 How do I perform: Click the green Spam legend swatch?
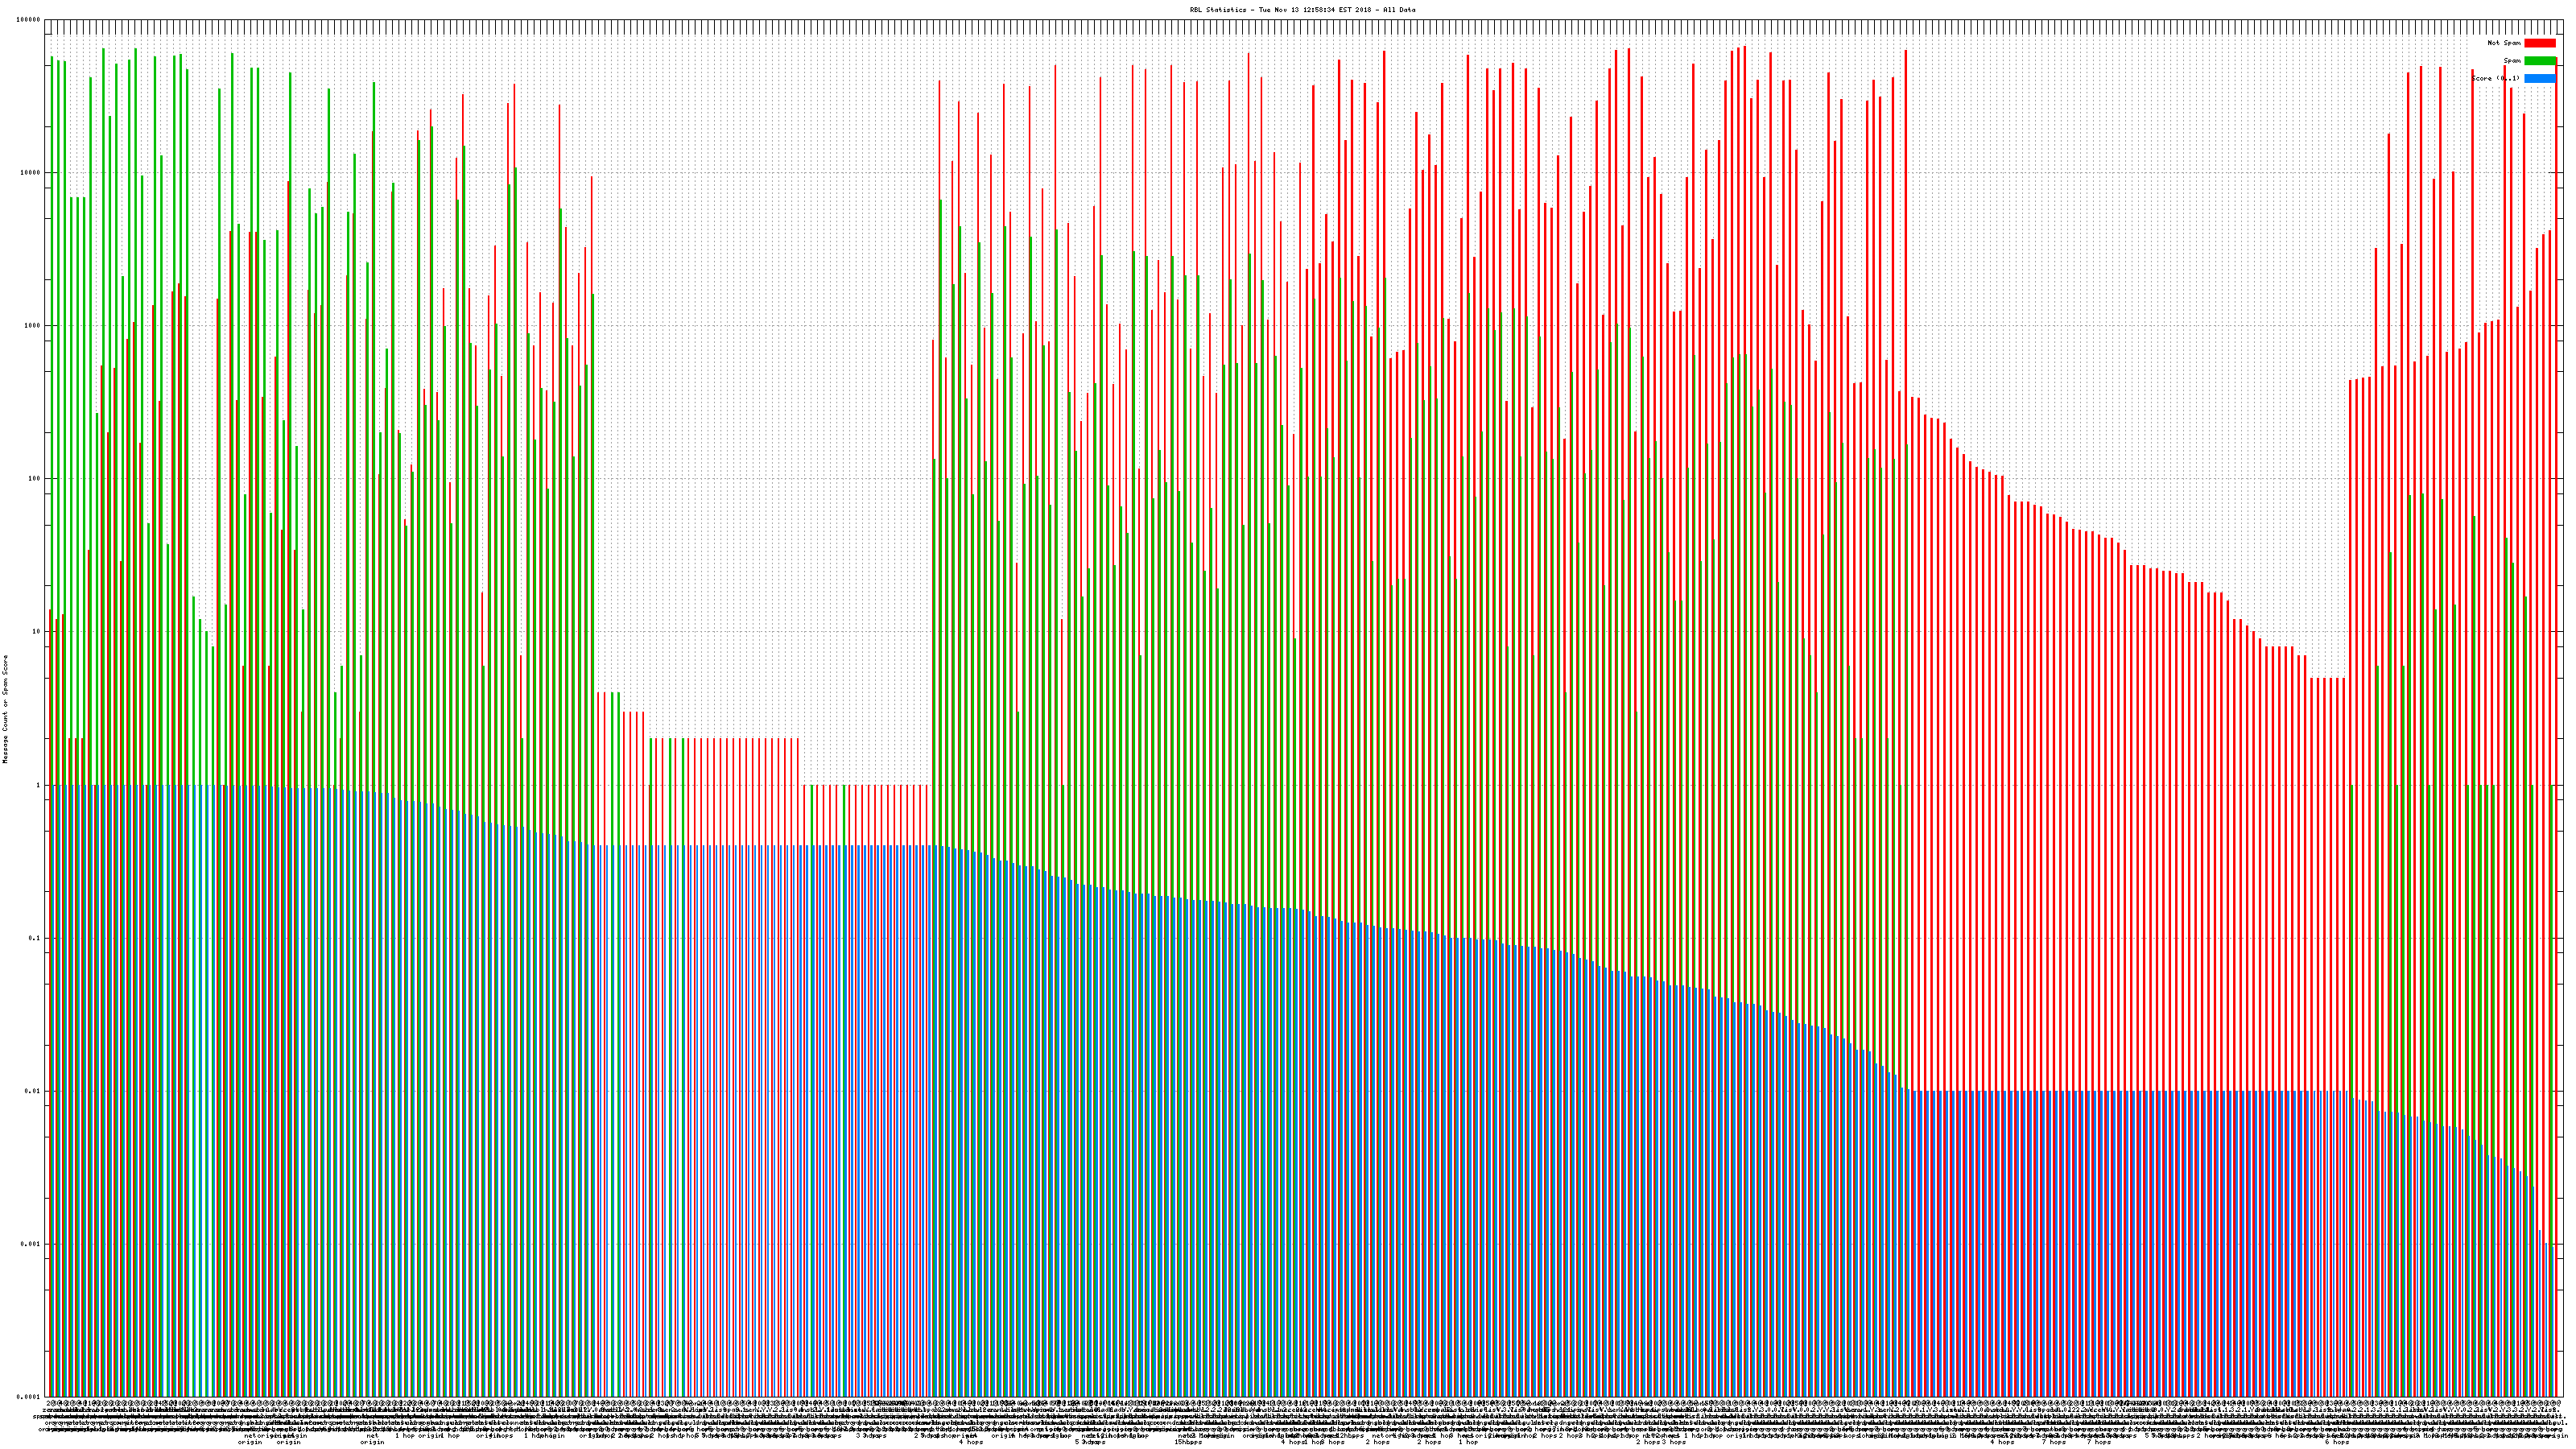2539,61
